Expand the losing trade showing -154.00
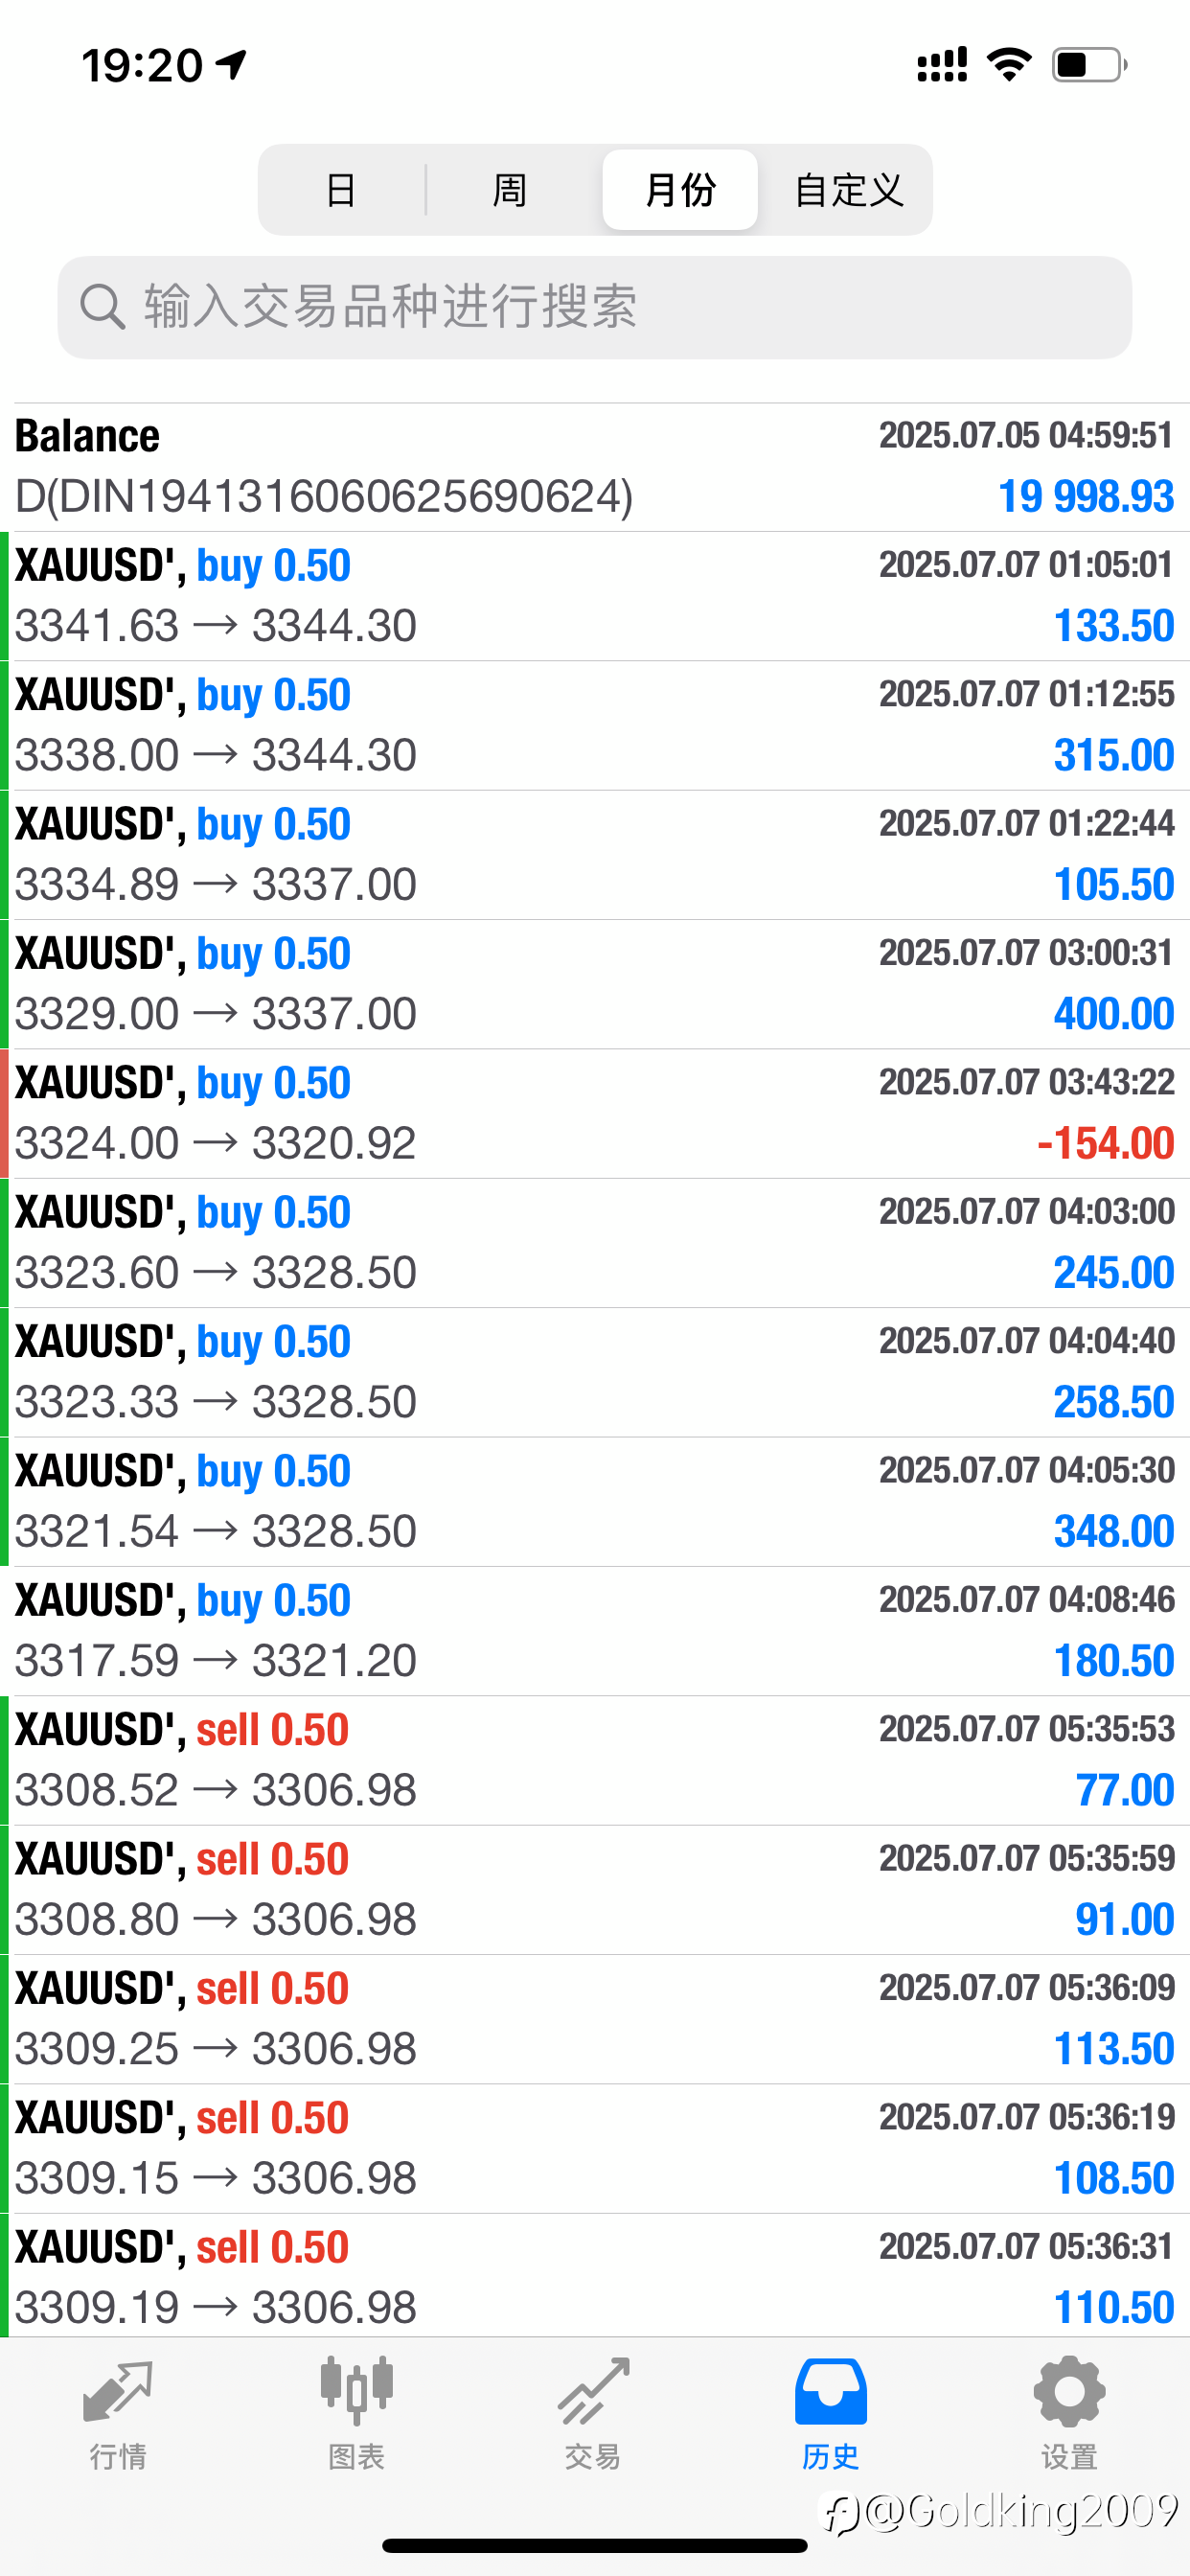1190x2576 pixels. tap(595, 1113)
